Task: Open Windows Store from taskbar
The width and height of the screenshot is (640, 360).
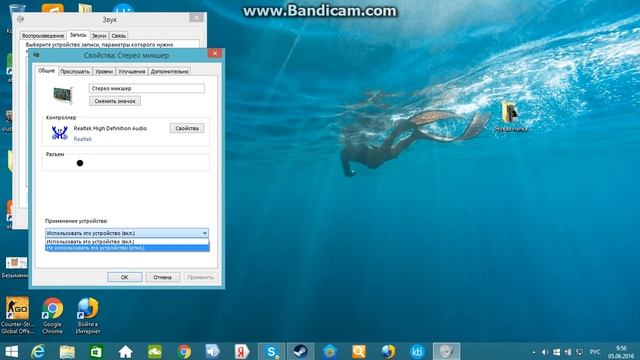Action: click(x=96, y=352)
